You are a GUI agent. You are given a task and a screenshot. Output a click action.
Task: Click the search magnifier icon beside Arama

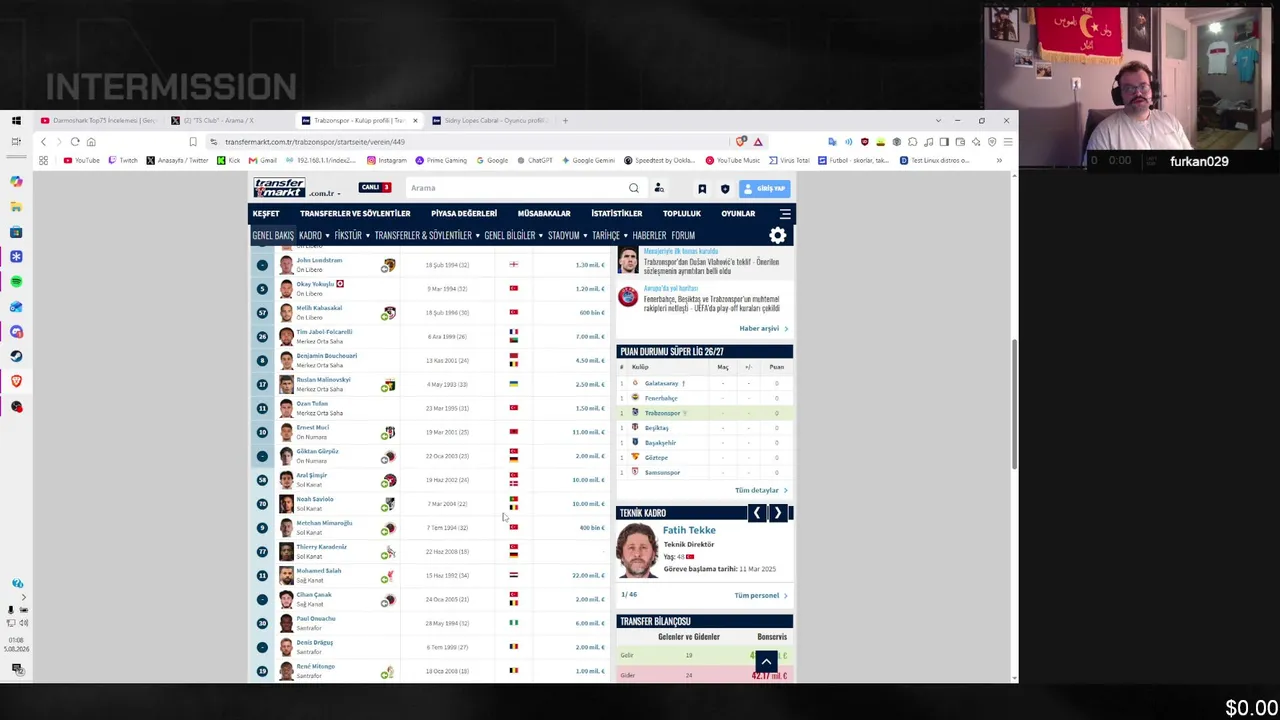633,188
